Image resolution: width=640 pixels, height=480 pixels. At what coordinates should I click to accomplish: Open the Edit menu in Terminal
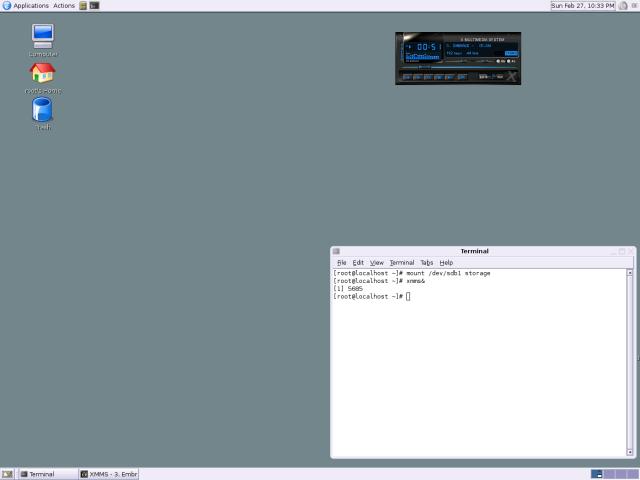point(358,262)
